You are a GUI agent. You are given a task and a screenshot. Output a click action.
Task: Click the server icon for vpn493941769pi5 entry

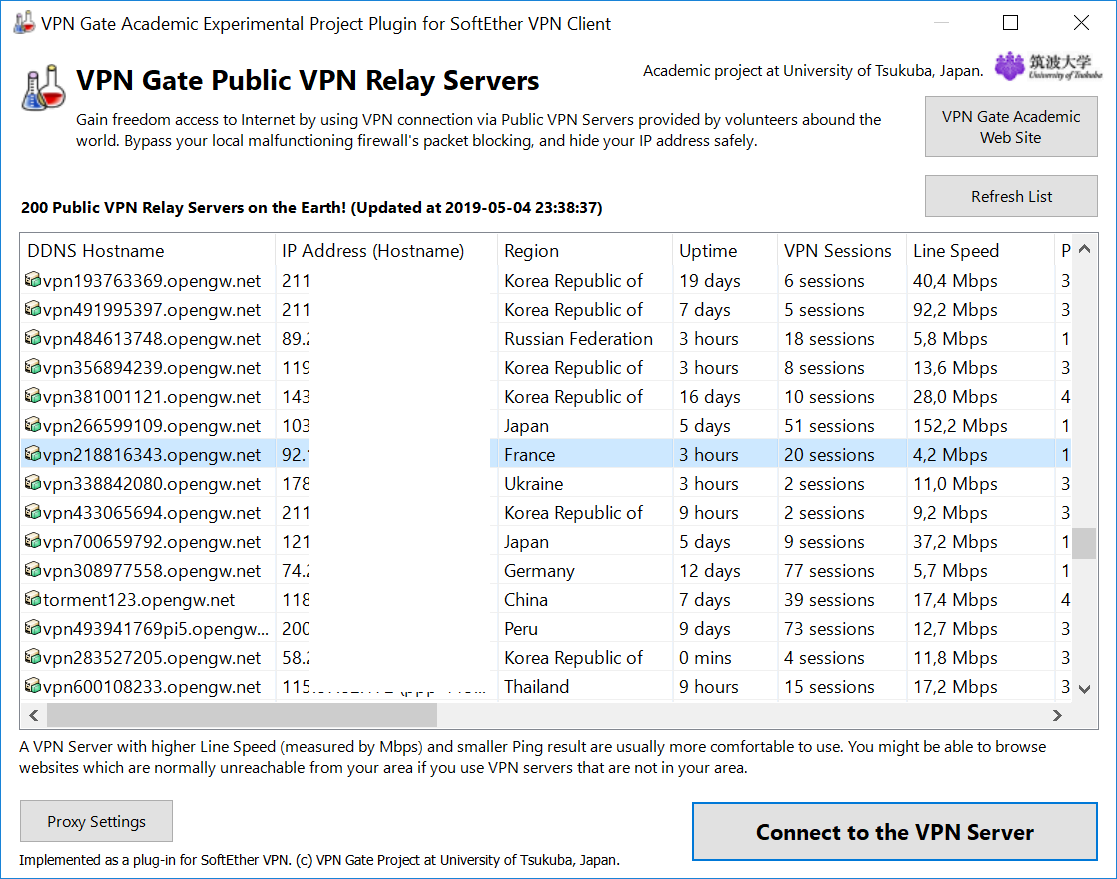click(x=33, y=628)
